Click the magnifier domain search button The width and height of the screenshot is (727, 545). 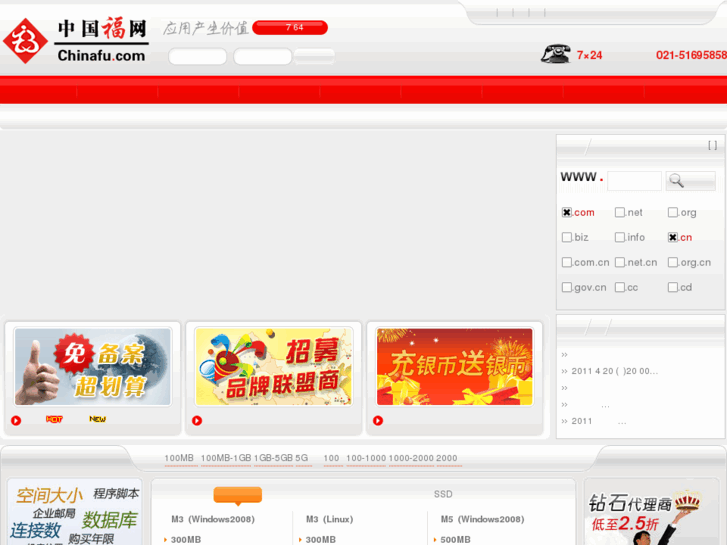[x=690, y=180]
